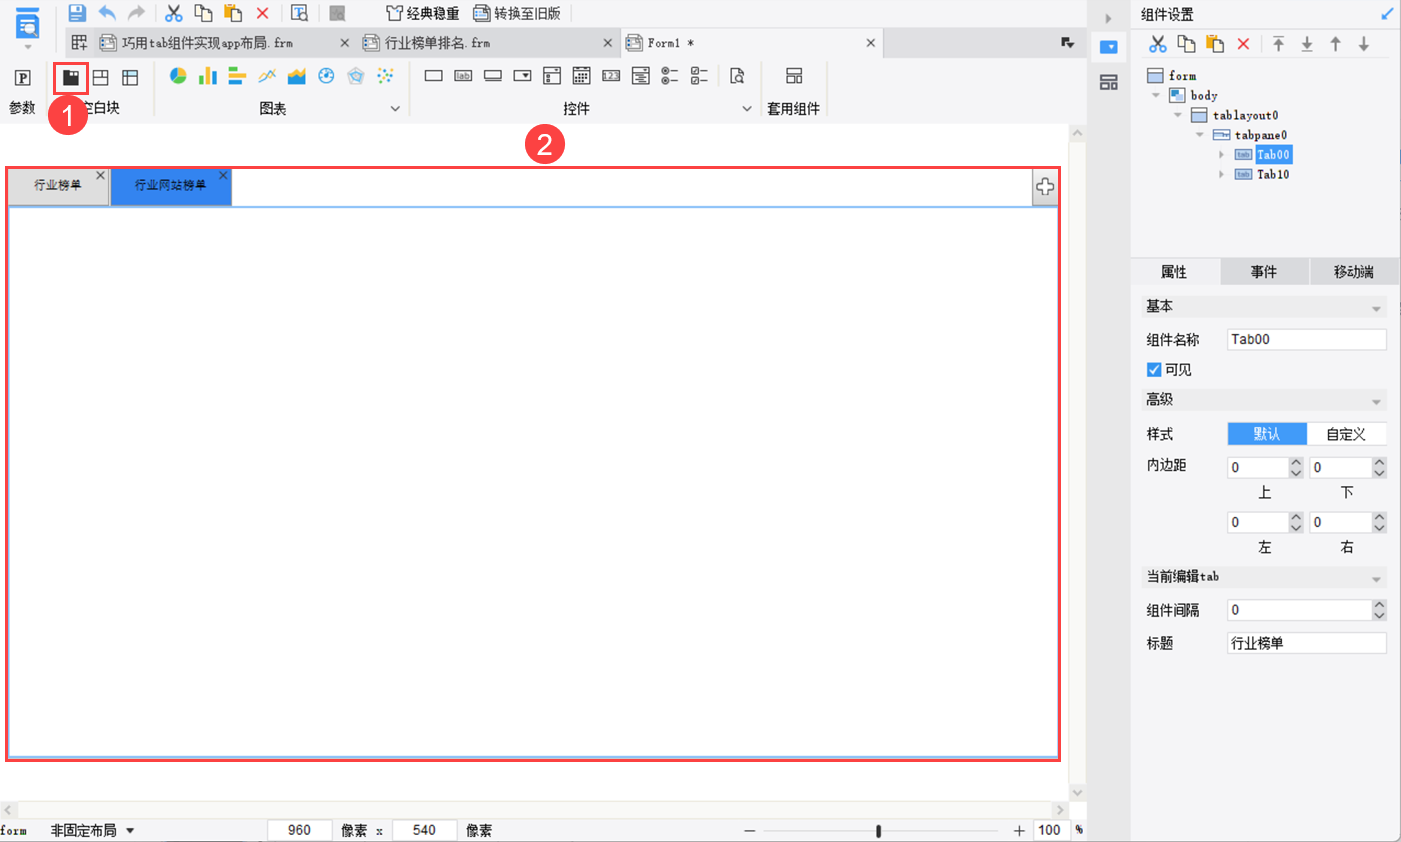Insert a scatter chart component
1401x842 pixels.
(385, 76)
